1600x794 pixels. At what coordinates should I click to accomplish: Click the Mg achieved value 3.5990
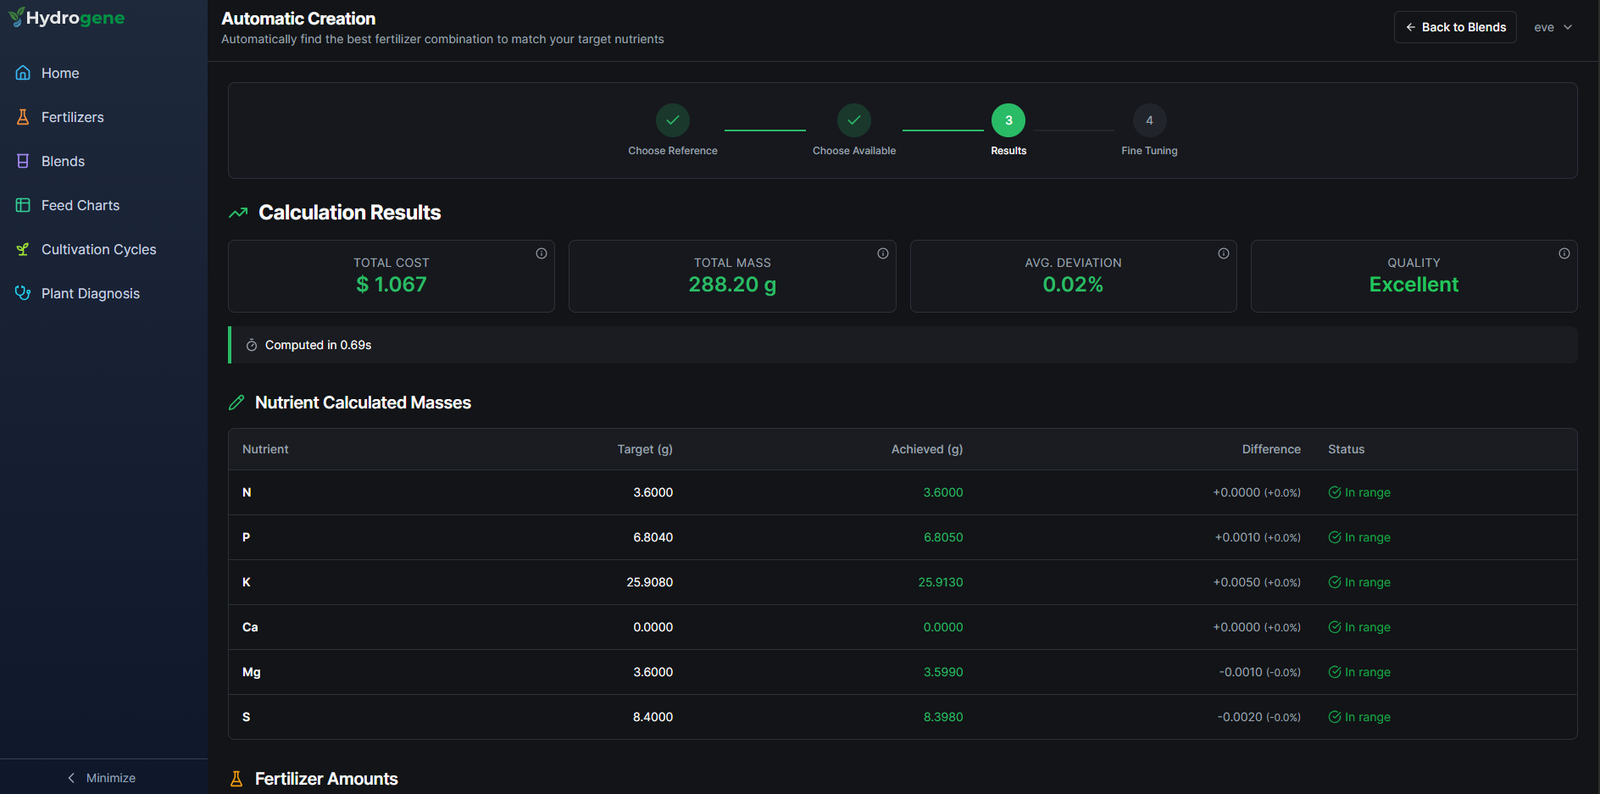[x=943, y=673]
